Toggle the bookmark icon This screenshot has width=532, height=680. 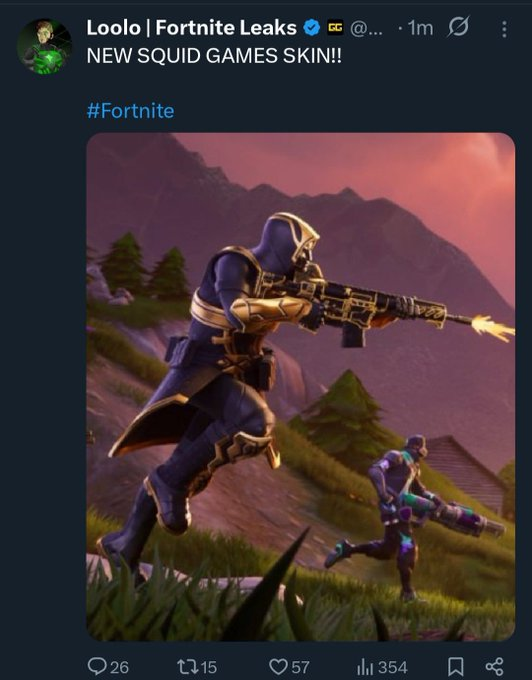(455, 667)
